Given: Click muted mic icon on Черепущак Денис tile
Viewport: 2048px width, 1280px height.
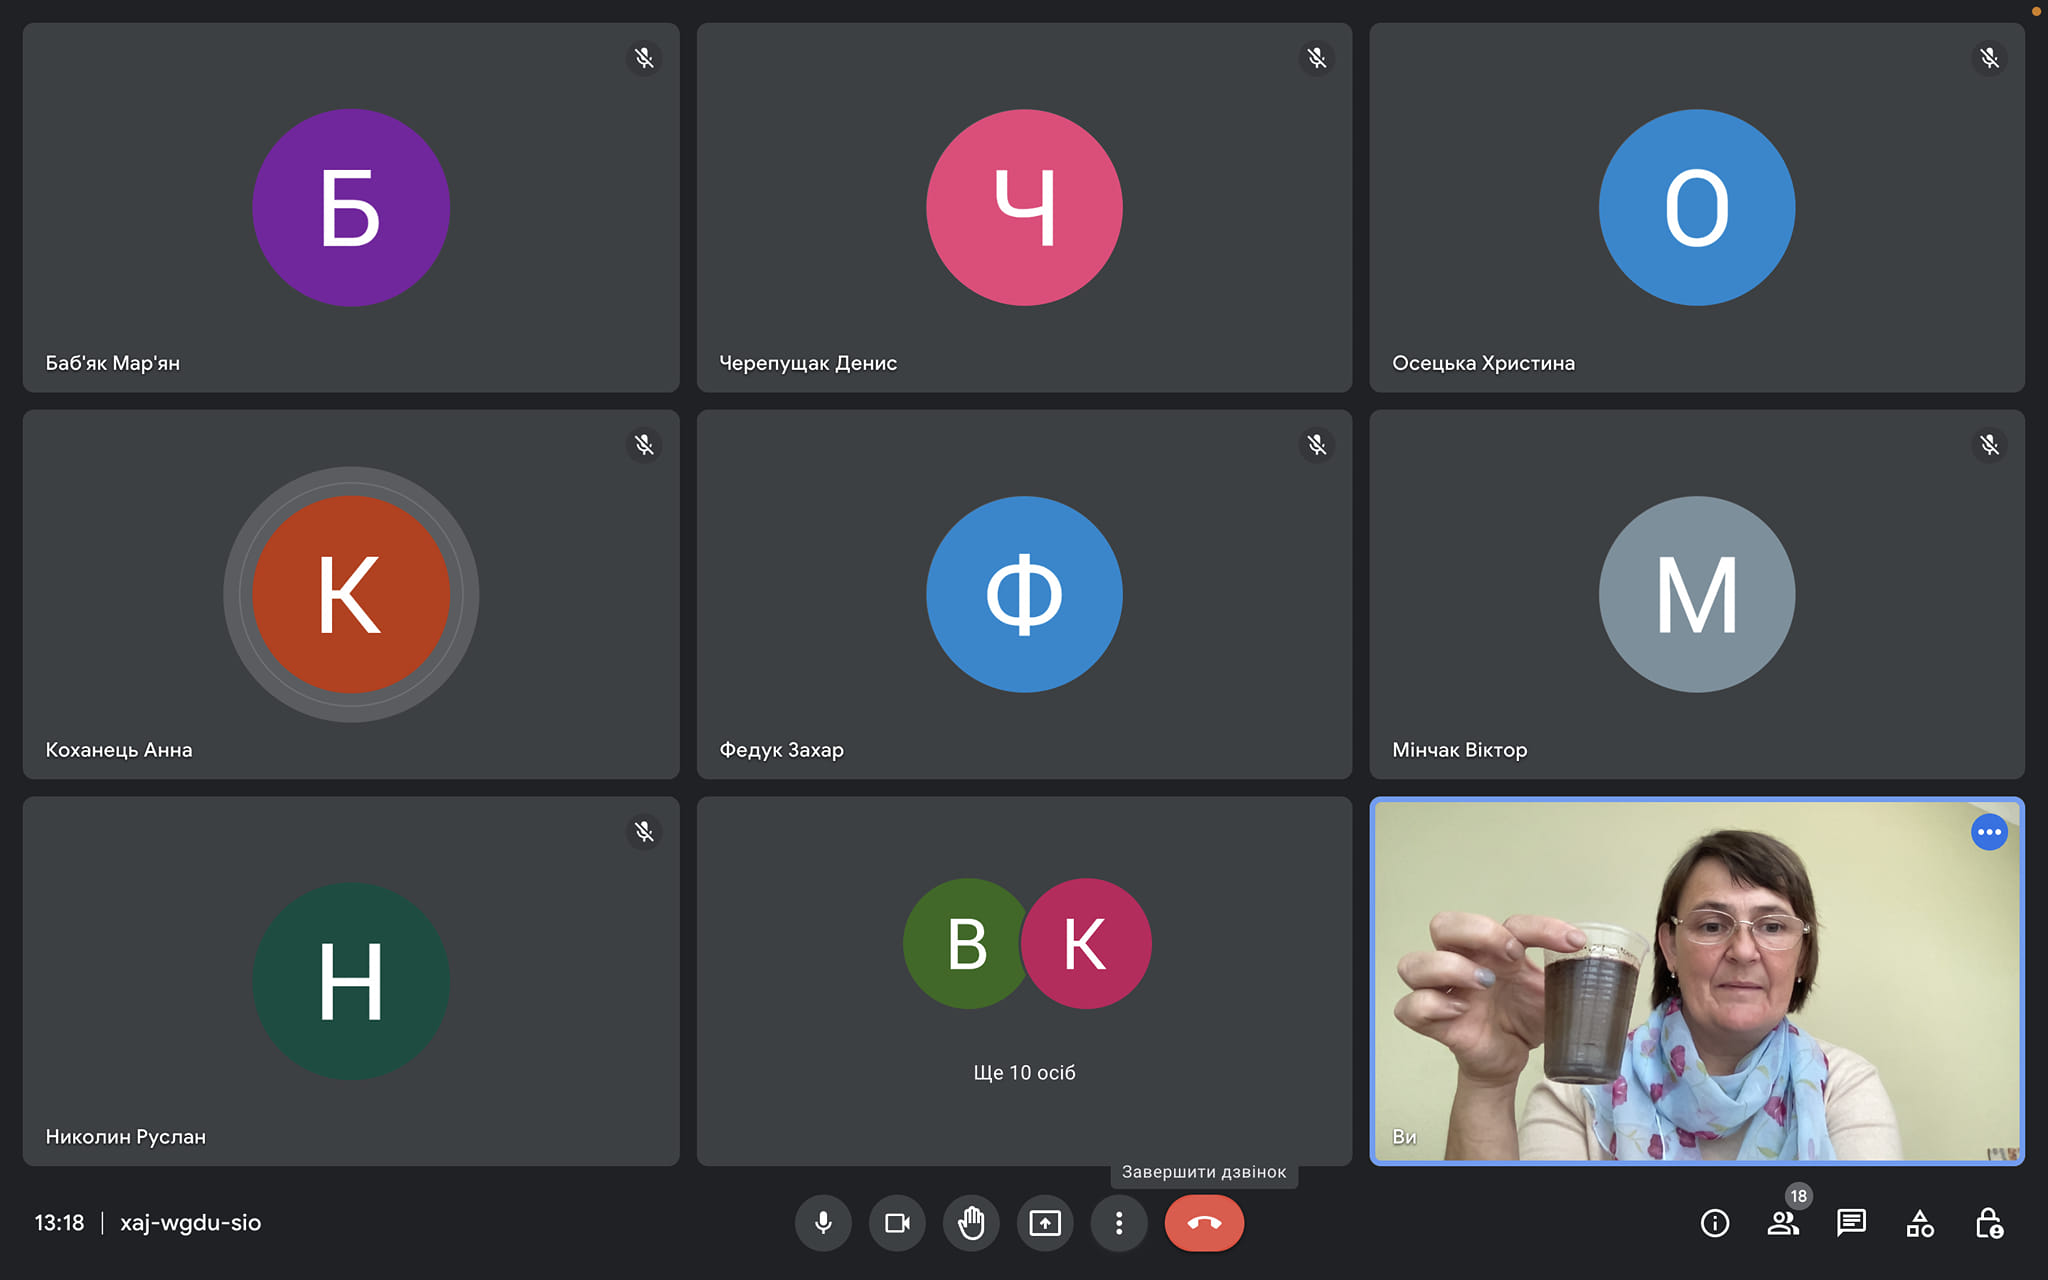Looking at the screenshot, I should click(x=1317, y=58).
